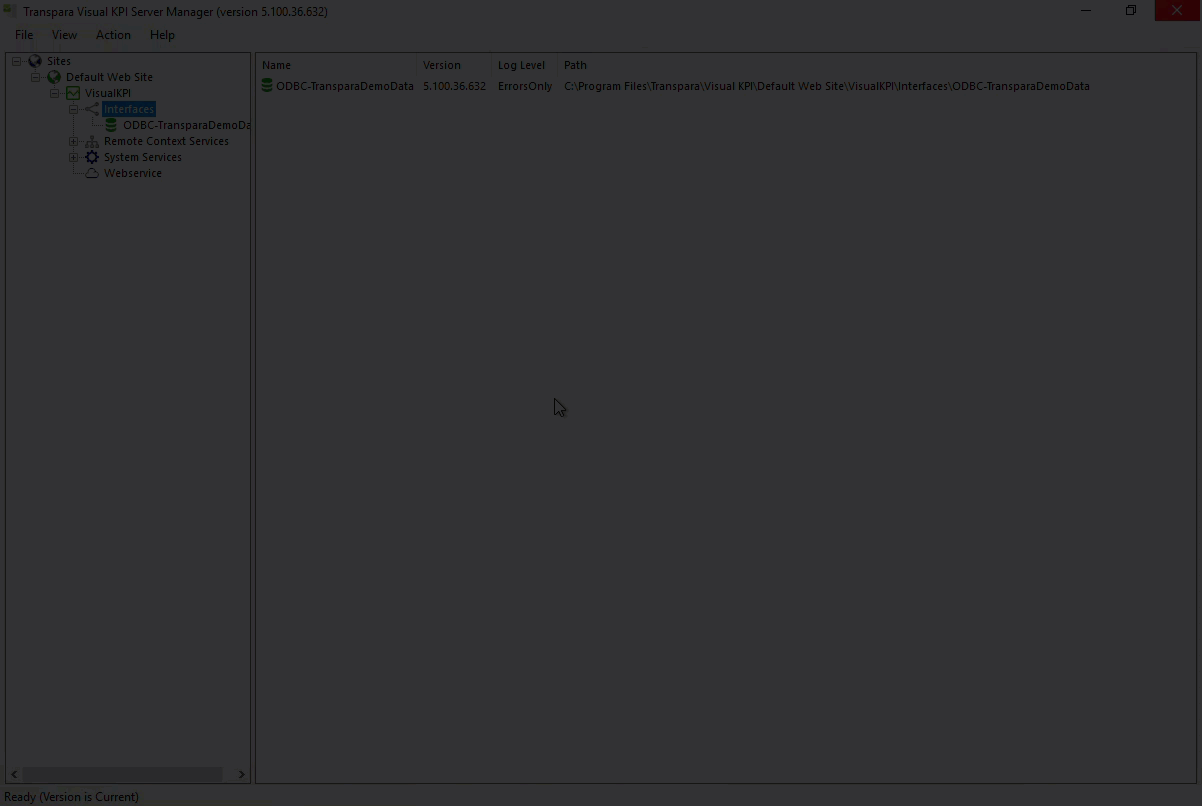Image resolution: width=1202 pixels, height=806 pixels.
Task: Sort list by the Version column header
Action: point(442,65)
